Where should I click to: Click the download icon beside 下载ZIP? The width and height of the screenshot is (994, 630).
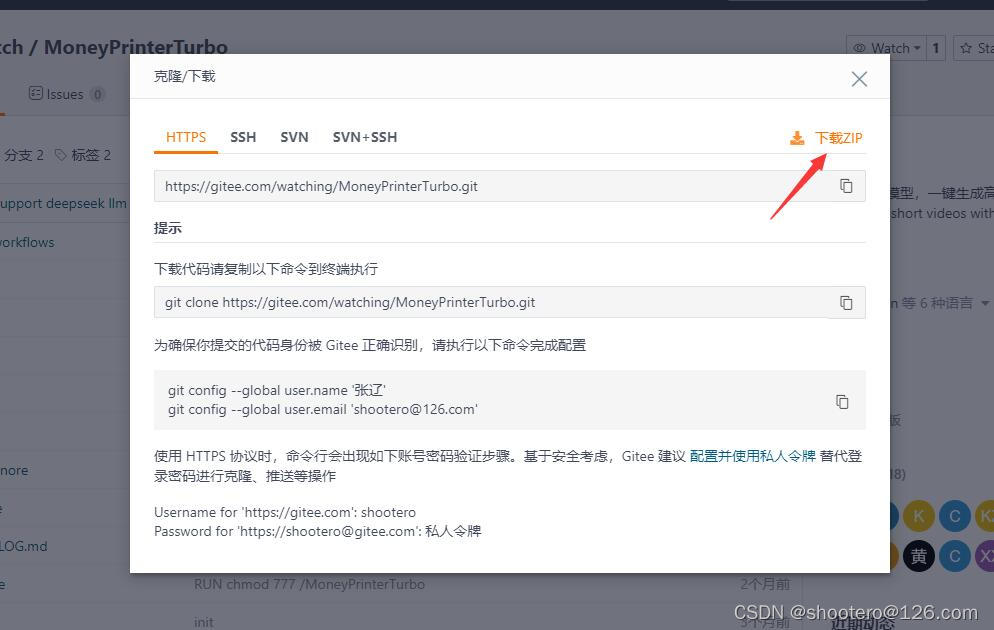pyautogui.click(x=797, y=137)
